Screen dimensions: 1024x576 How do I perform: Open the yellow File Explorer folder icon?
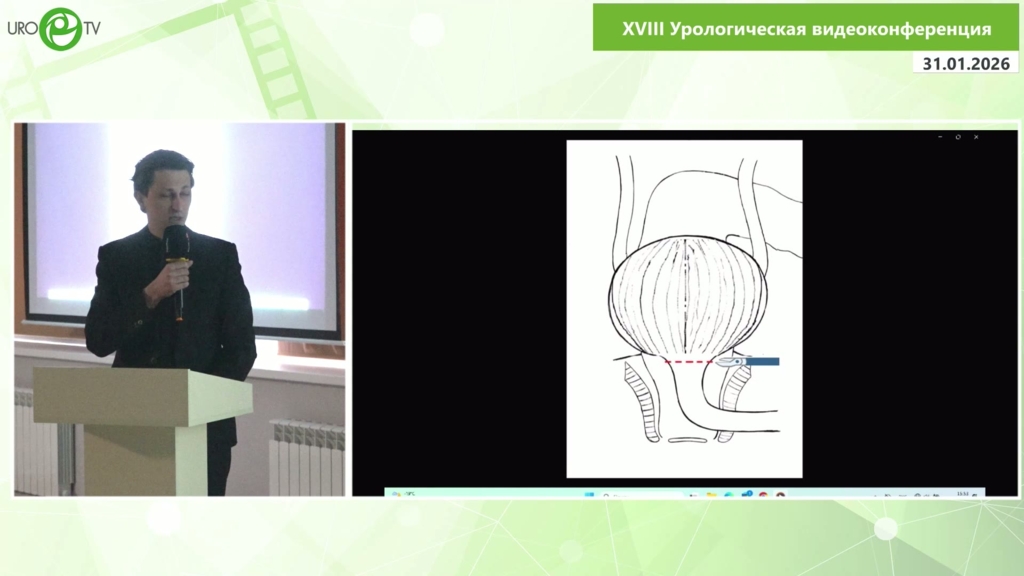point(711,494)
